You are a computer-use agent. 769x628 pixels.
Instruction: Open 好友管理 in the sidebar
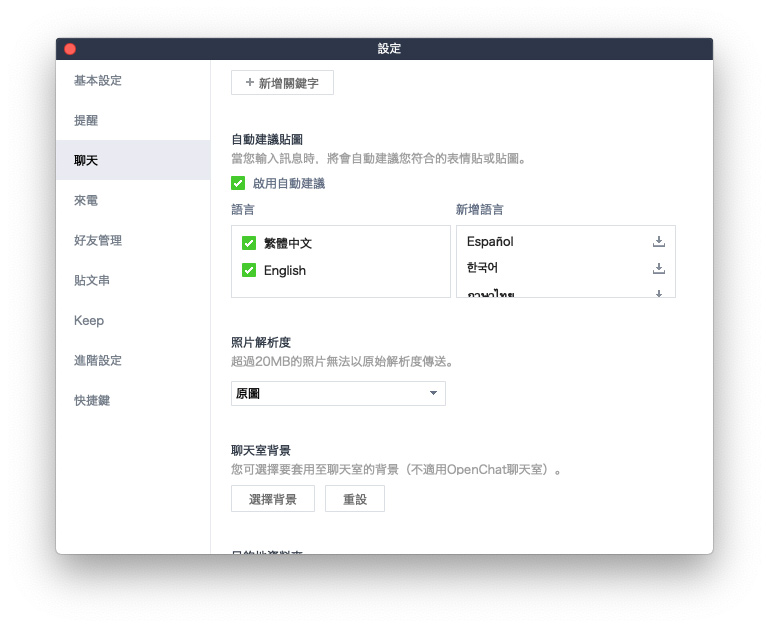click(x=98, y=240)
